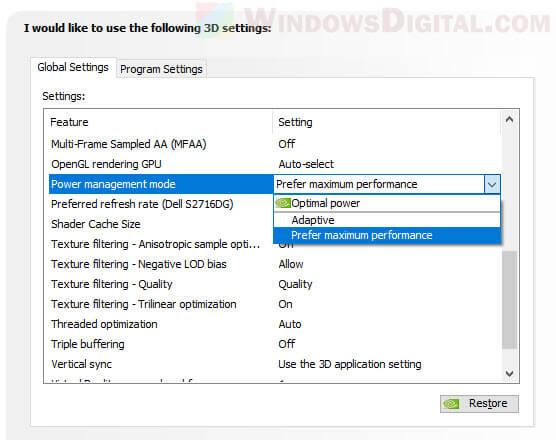
Task: Select the Texture filtering - Quality feature
Action: tap(112, 284)
